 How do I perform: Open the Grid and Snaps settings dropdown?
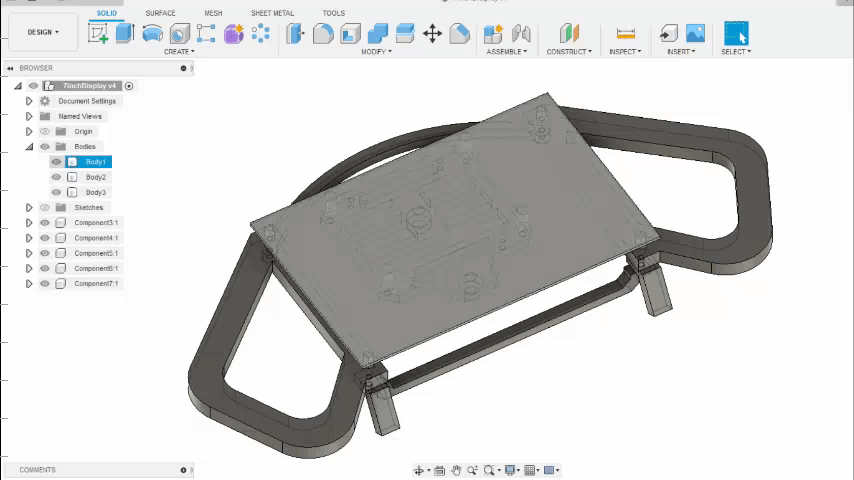(x=532, y=470)
